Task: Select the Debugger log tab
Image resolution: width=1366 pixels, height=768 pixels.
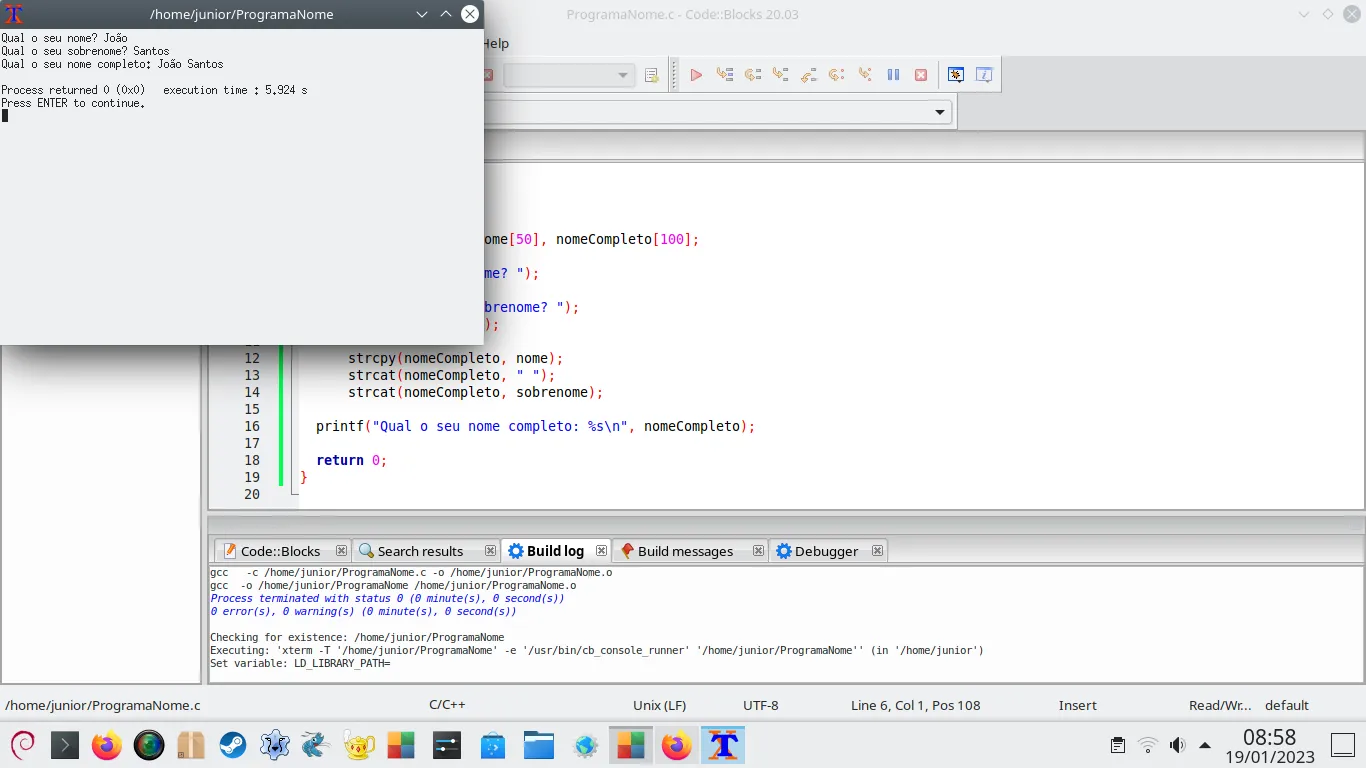Action: (826, 551)
